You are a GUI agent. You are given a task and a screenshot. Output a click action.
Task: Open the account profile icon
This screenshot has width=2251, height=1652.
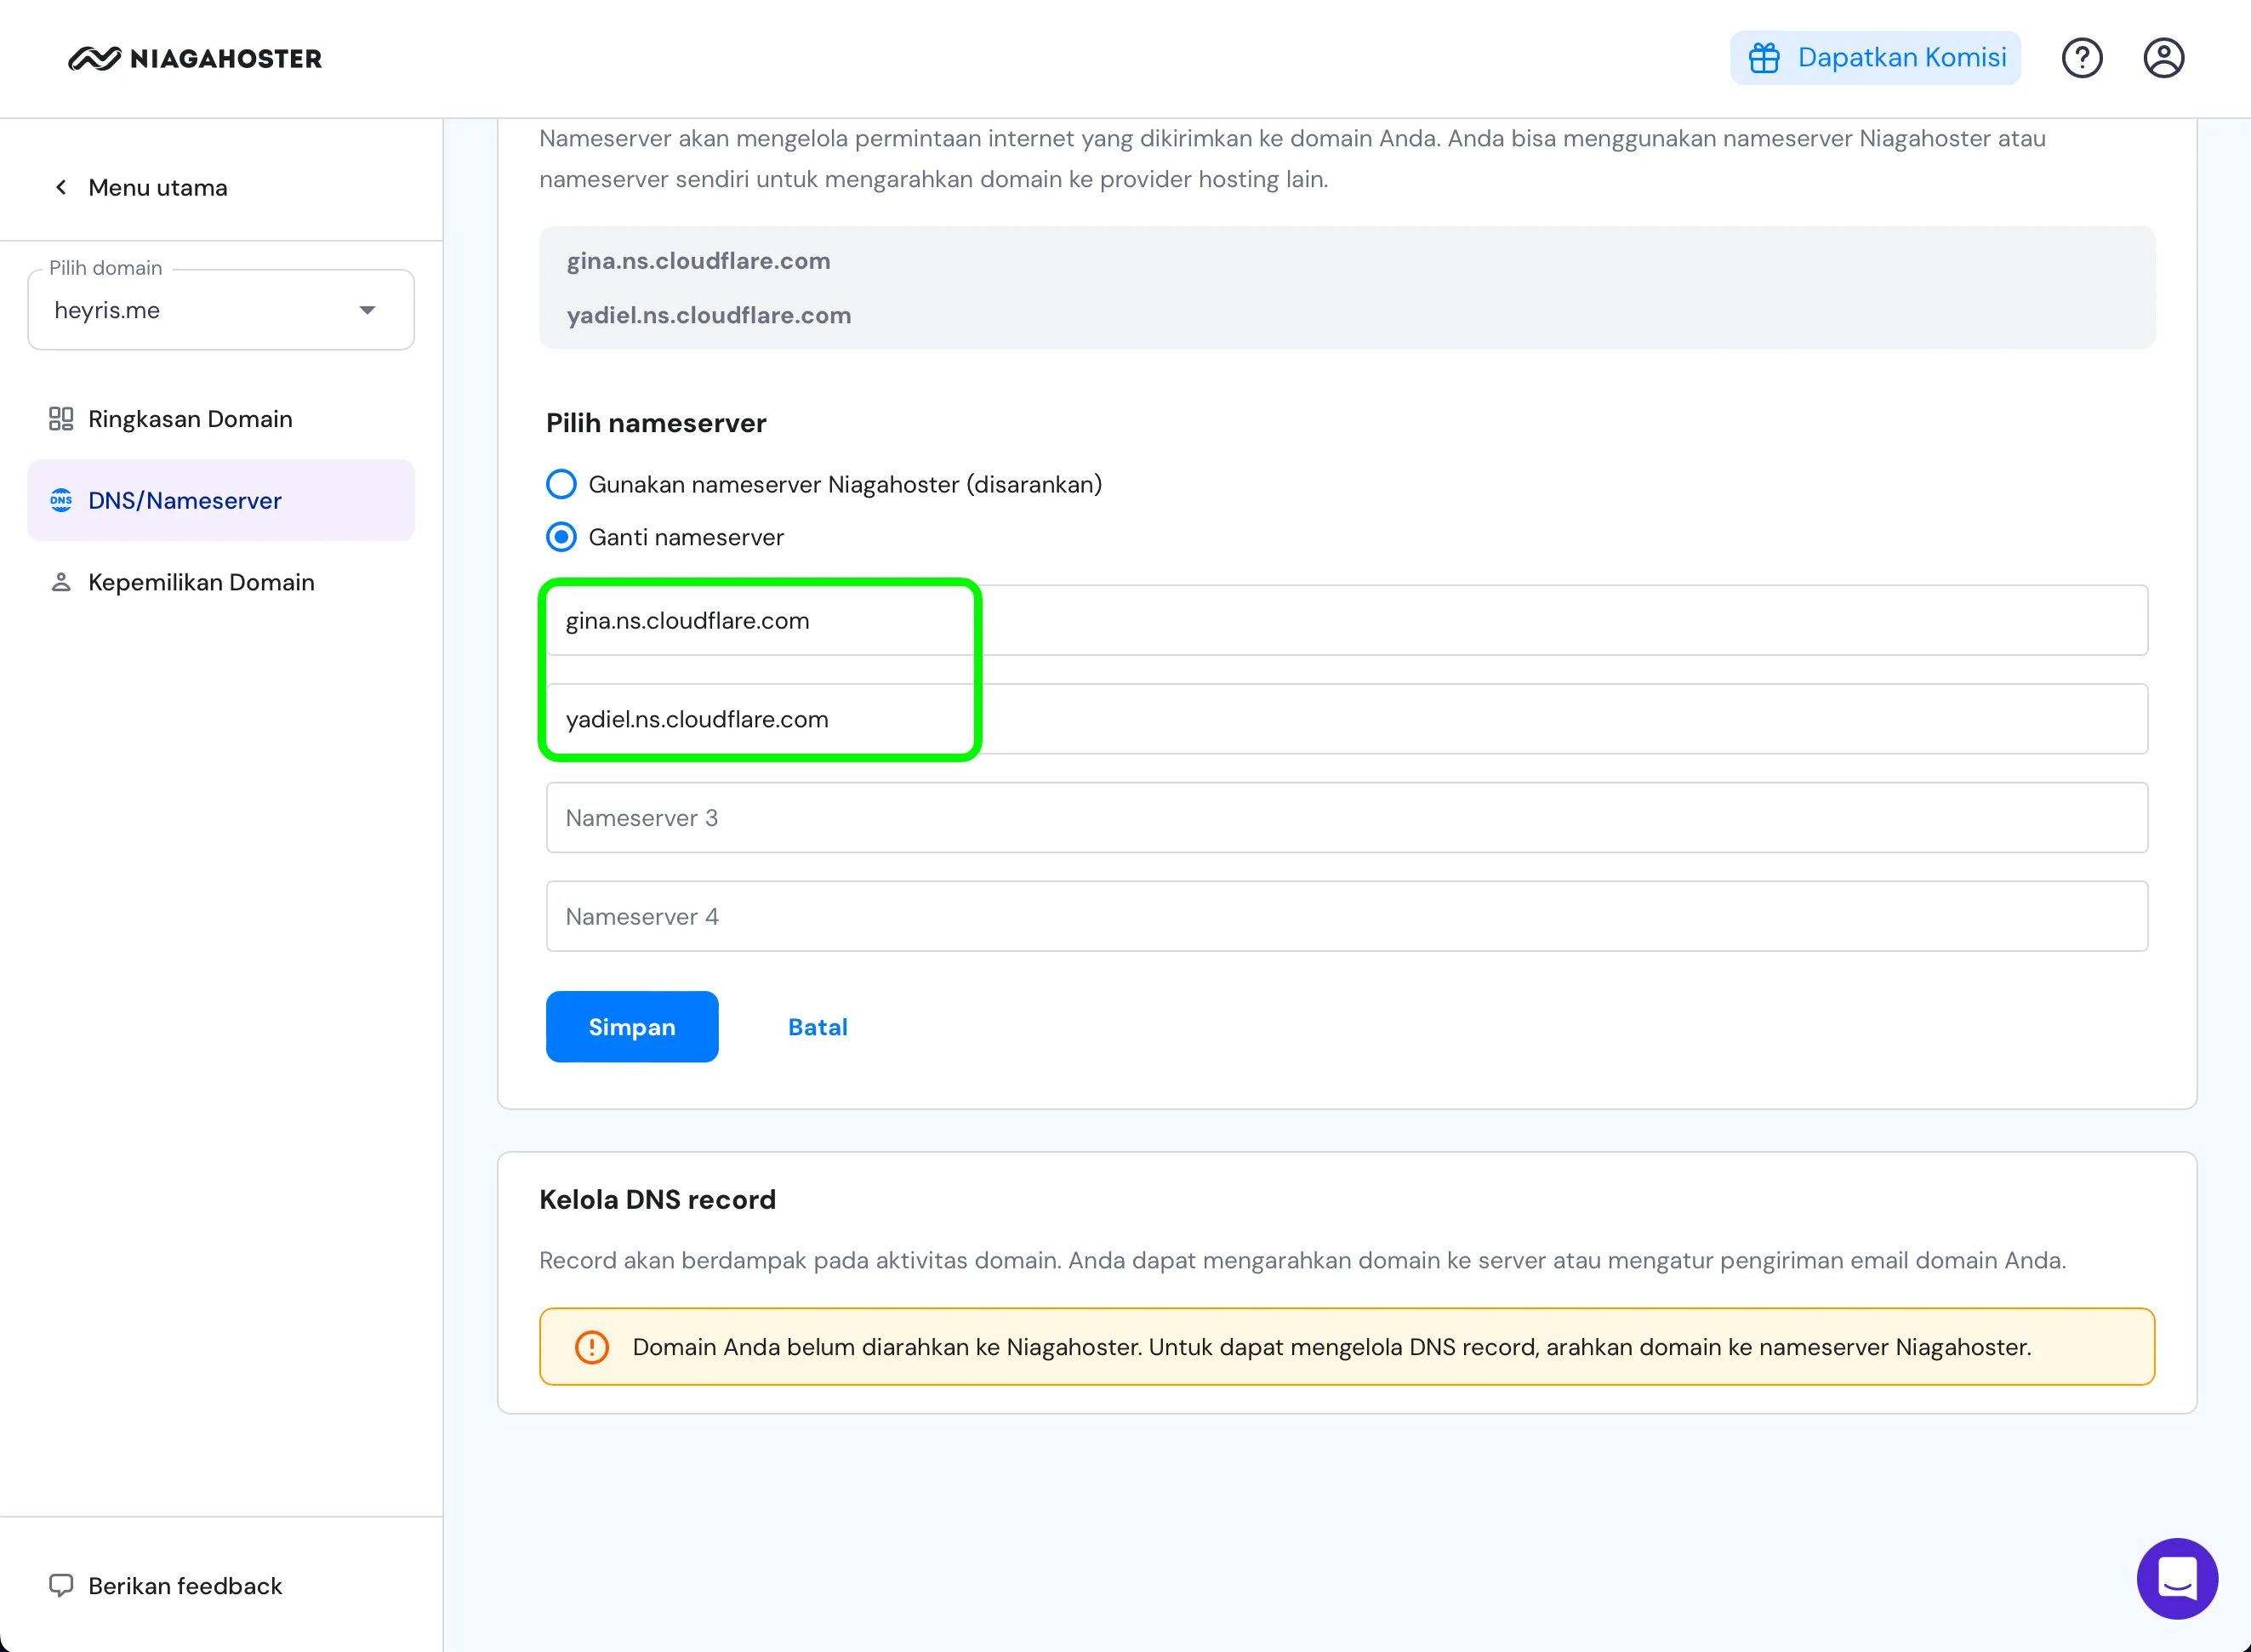click(2163, 57)
